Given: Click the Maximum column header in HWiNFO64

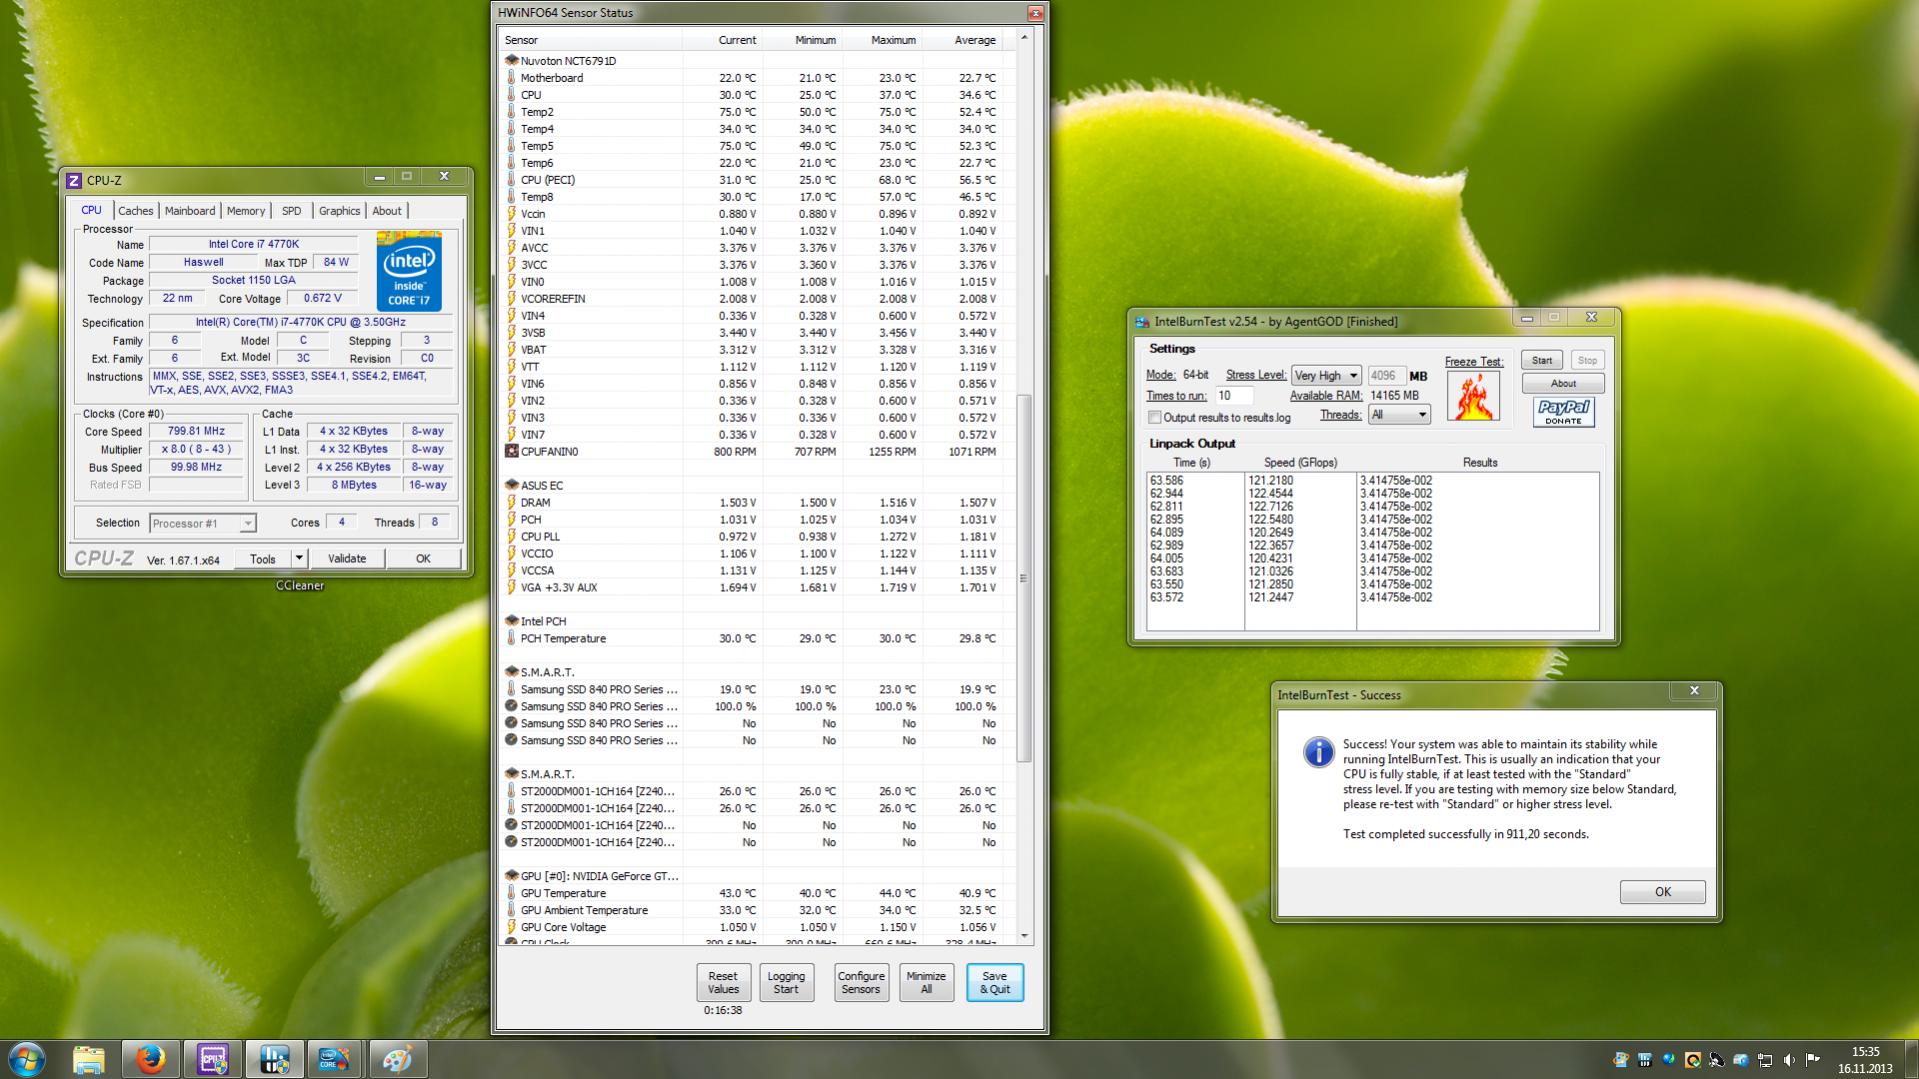Looking at the screenshot, I should [881, 40].
